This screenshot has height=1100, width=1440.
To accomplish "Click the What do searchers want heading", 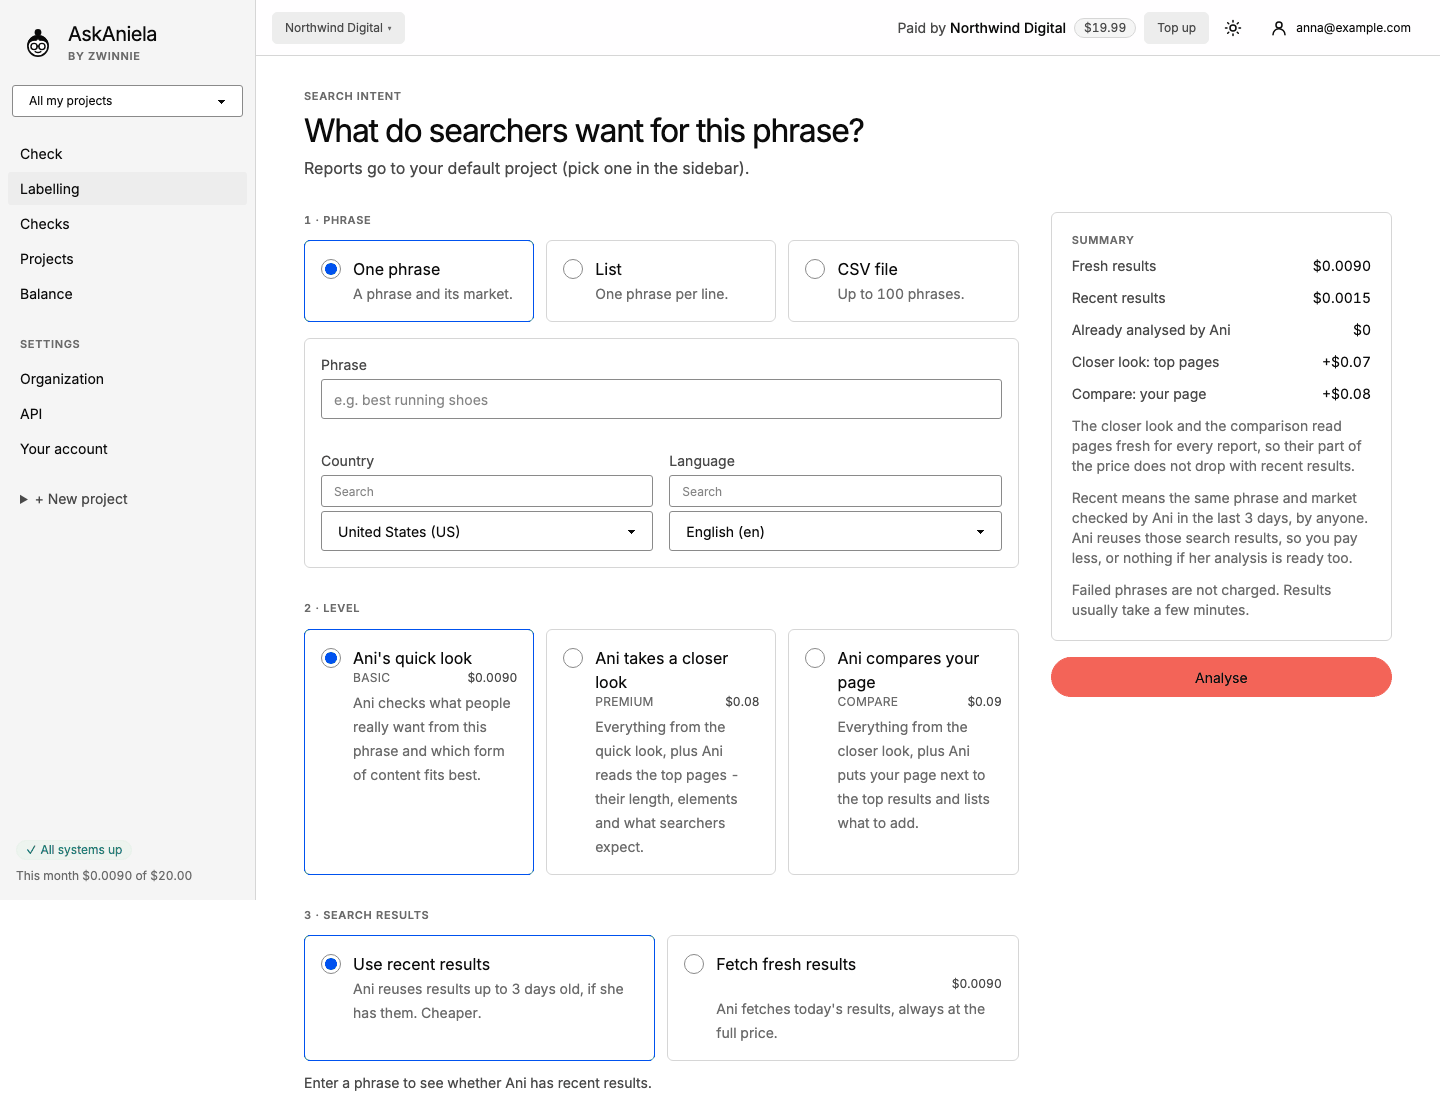I will click(x=584, y=131).
